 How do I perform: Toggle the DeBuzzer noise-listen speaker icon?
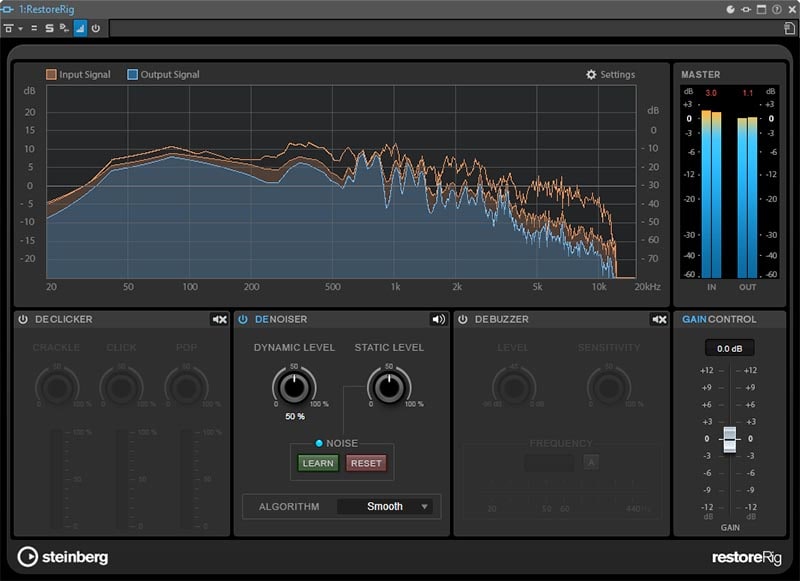pos(659,319)
